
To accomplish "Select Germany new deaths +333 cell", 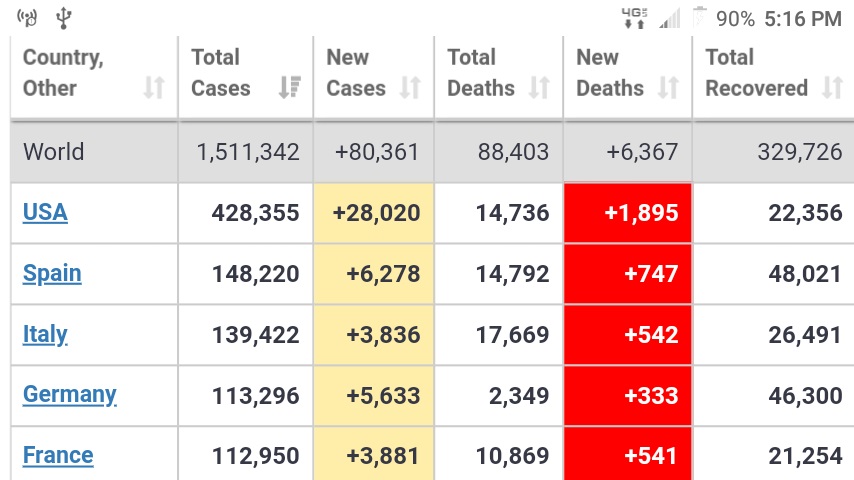I will coord(628,396).
